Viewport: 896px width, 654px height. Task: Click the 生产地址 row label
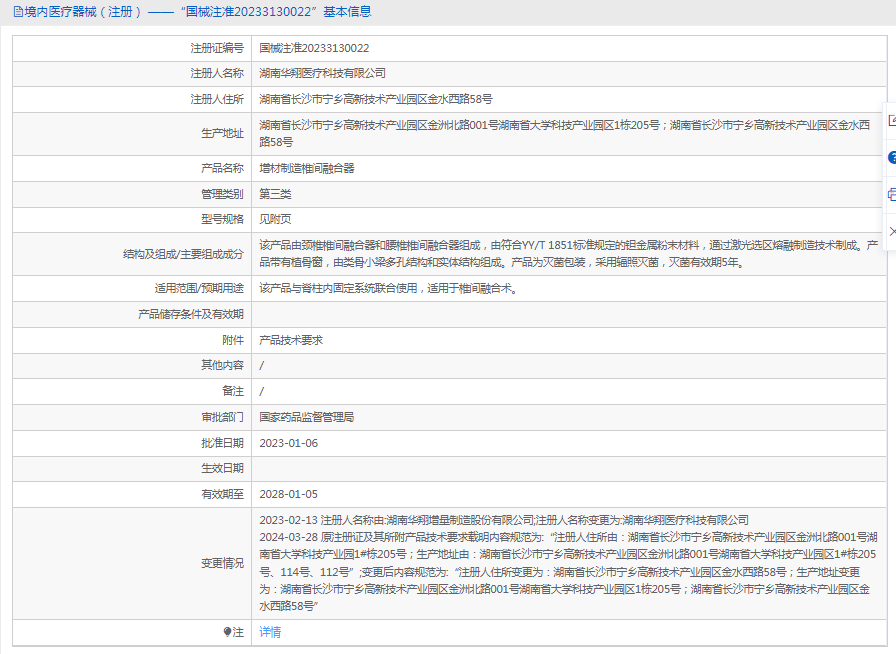click(x=222, y=134)
